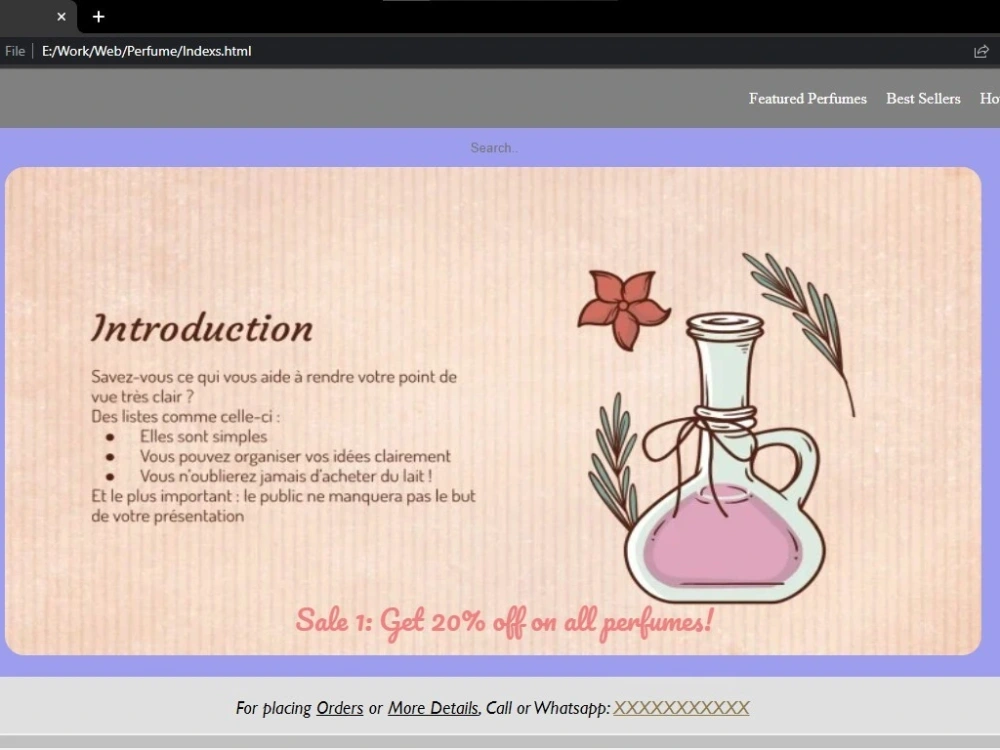Click the perfume bottle illustration
The height and width of the screenshot is (750, 1000).
[x=724, y=459]
